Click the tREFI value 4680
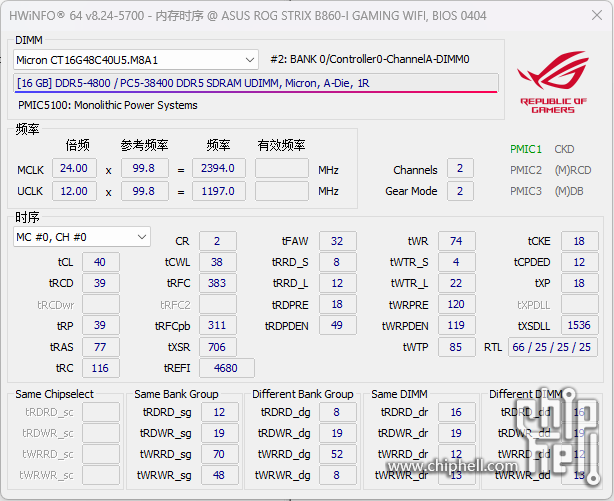Image resolution: width=614 pixels, height=501 pixels. point(227,368)
